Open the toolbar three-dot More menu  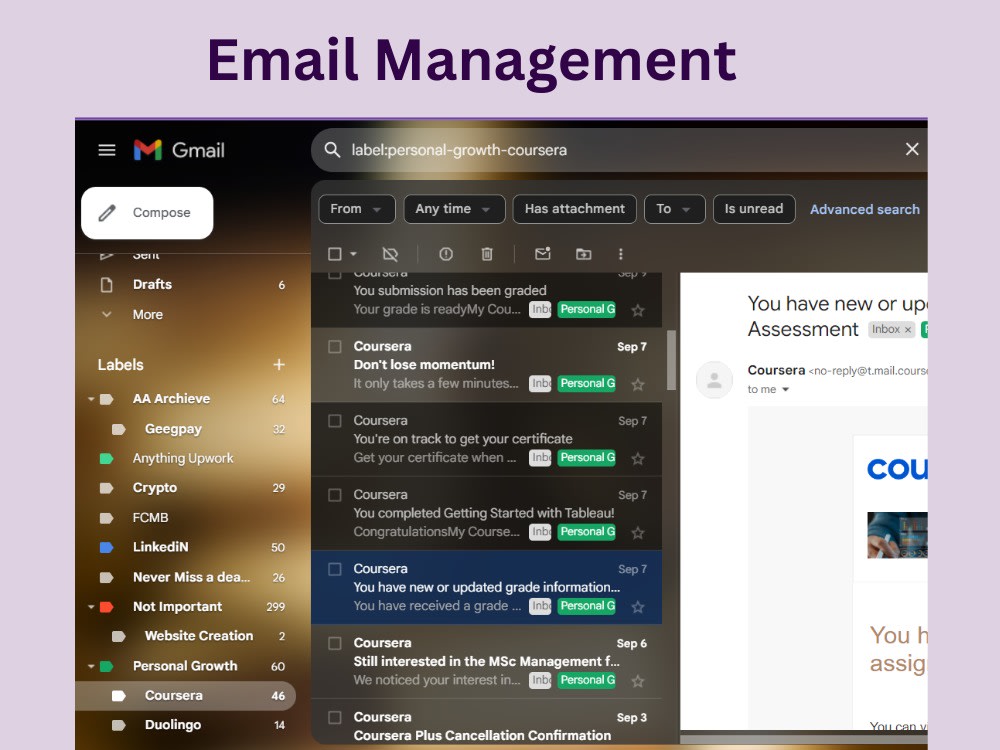click(621, 254)
